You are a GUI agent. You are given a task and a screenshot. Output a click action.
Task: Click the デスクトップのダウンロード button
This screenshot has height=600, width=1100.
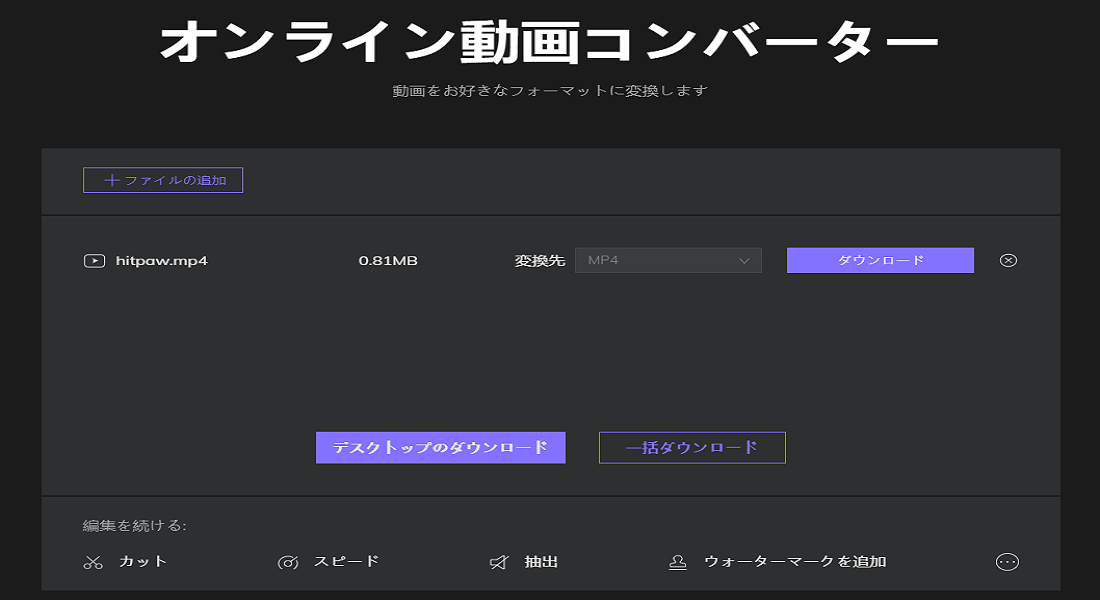pyautogui.click(x=440, y=448)
